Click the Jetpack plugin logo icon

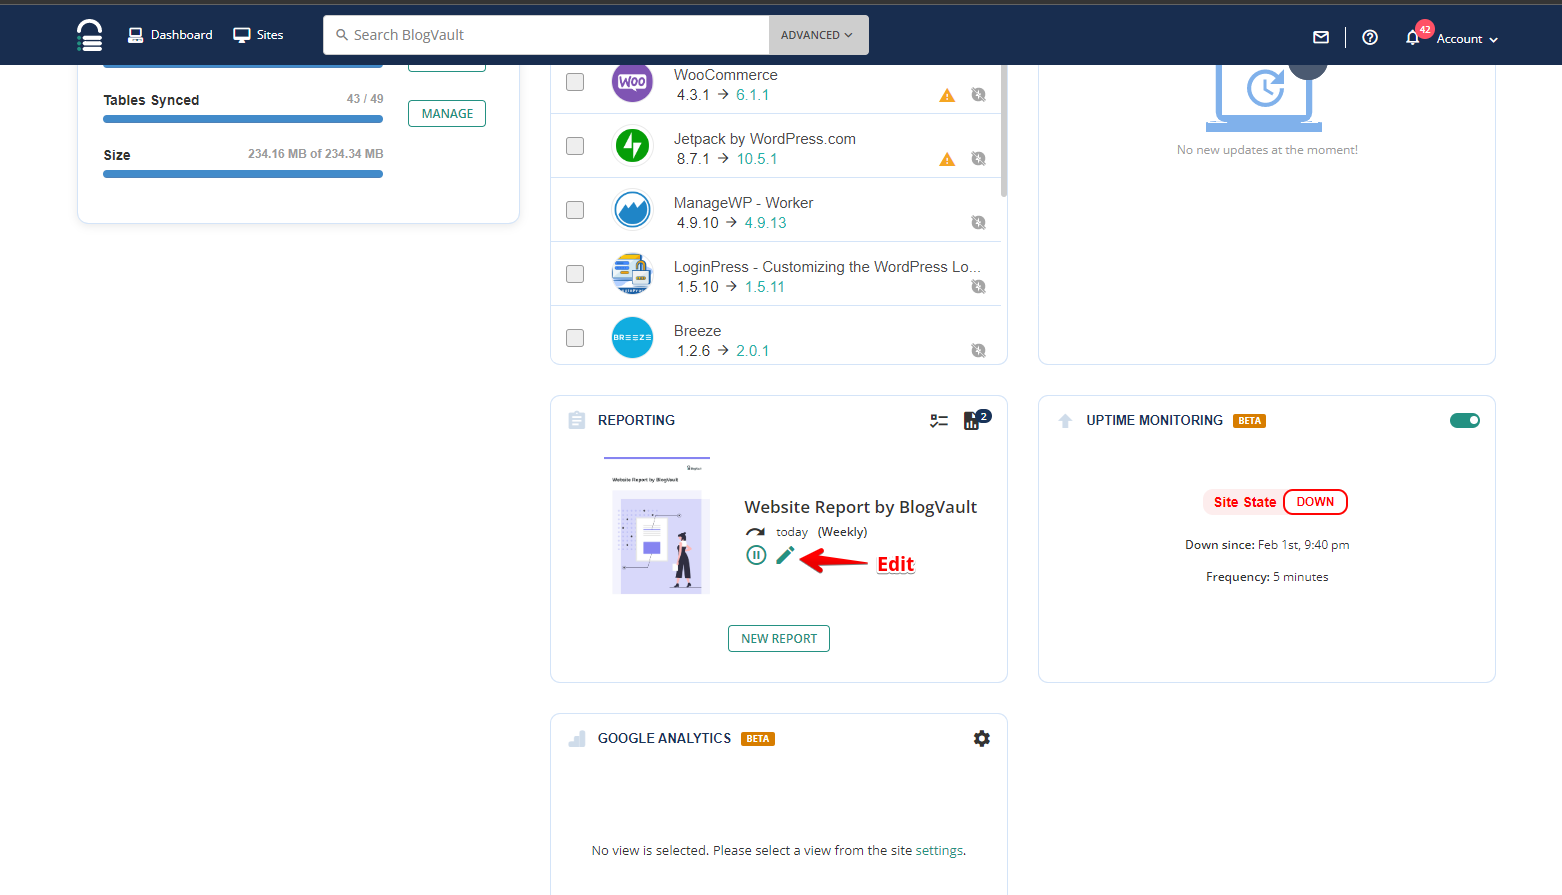(632, 146)
